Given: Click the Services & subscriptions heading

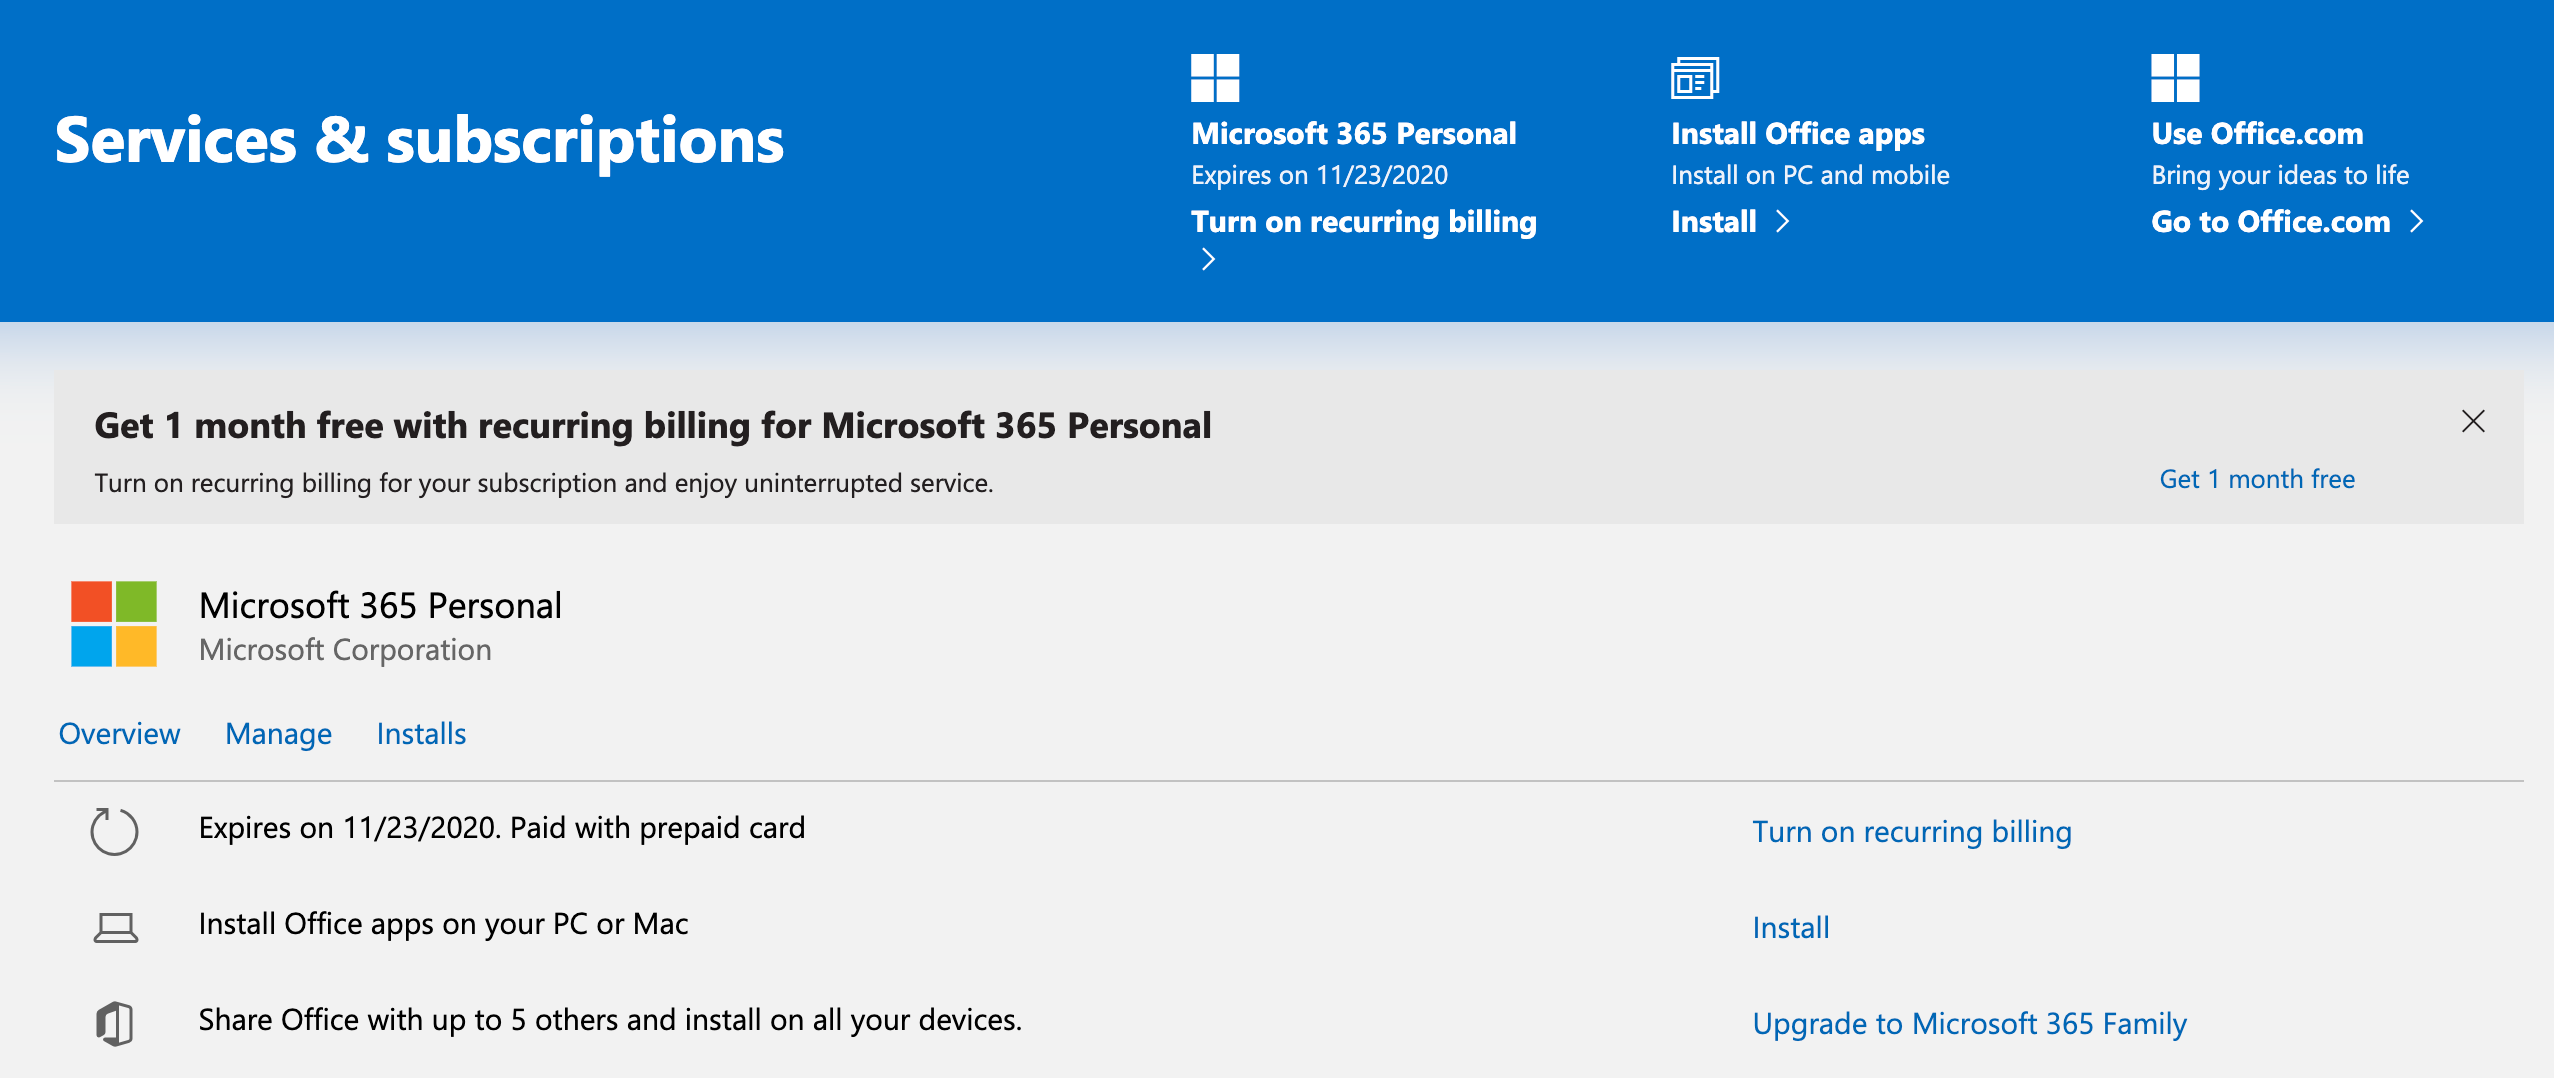Looking at the screenshot, I should (420, 140).
